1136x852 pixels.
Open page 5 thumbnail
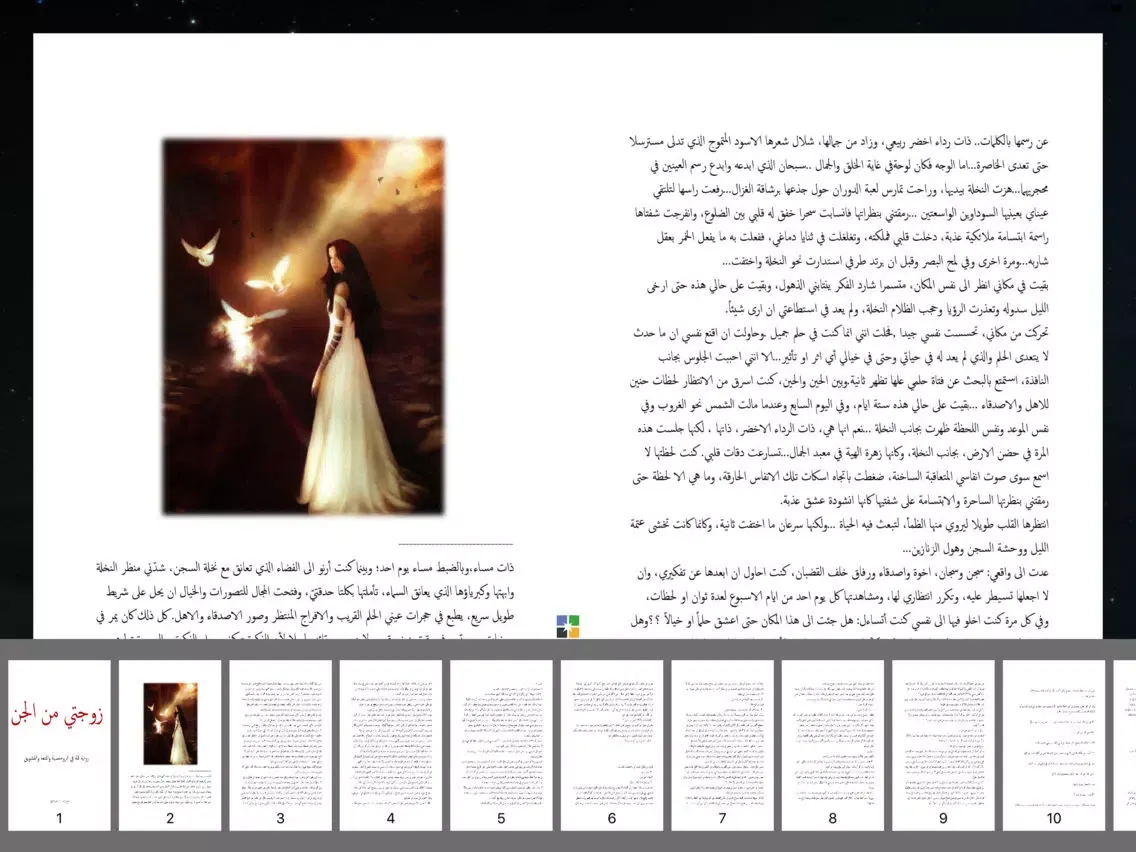pos(501,745)
